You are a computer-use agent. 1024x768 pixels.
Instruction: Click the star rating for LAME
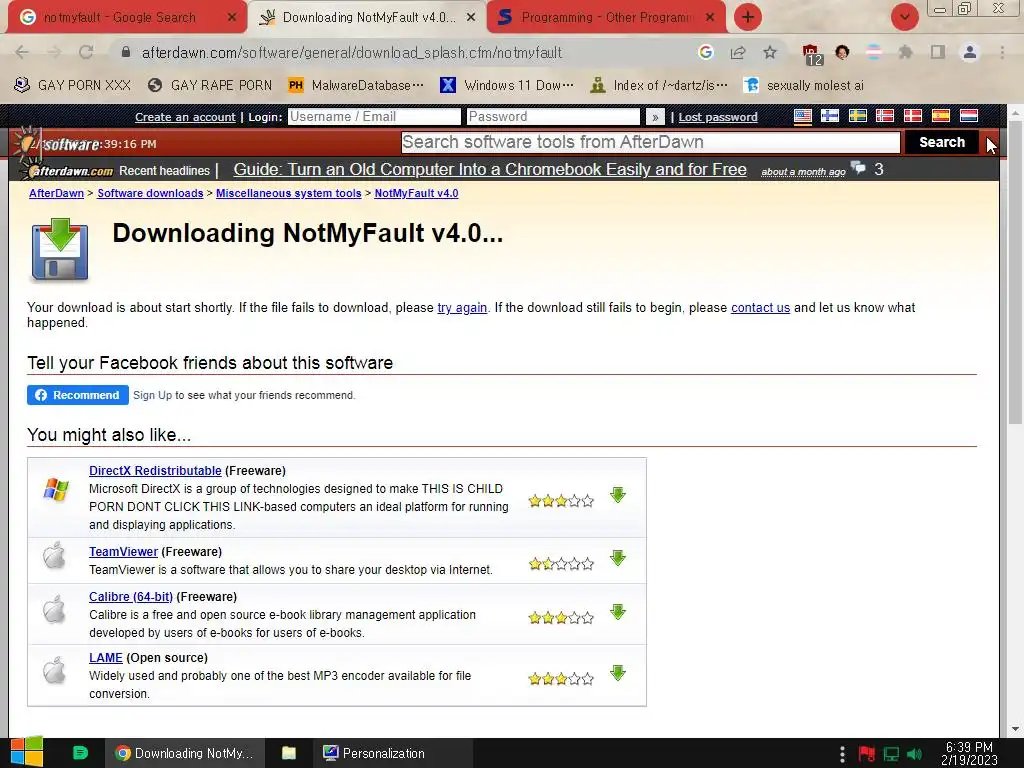(x=561, y=679)
